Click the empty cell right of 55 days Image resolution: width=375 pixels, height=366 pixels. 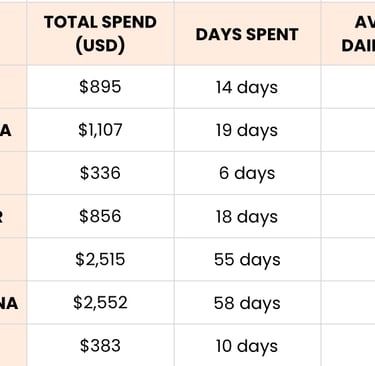pos(348,259)
